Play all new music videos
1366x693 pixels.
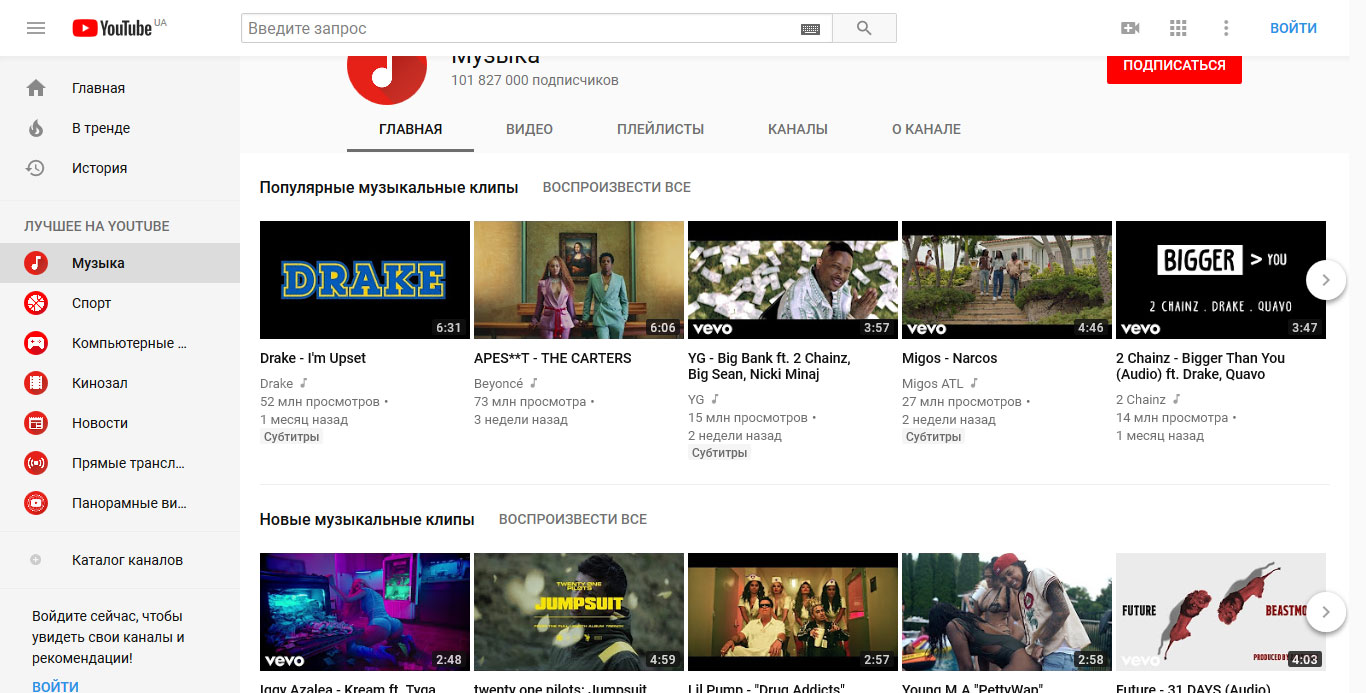[x=573, y=519]
